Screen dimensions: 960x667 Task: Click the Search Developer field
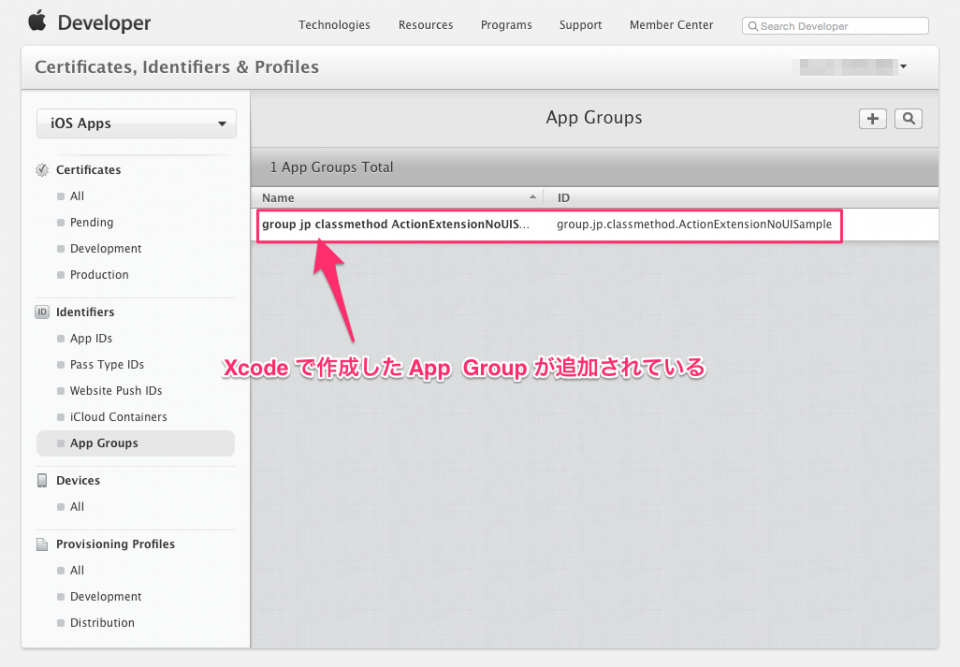coord(835,26)
